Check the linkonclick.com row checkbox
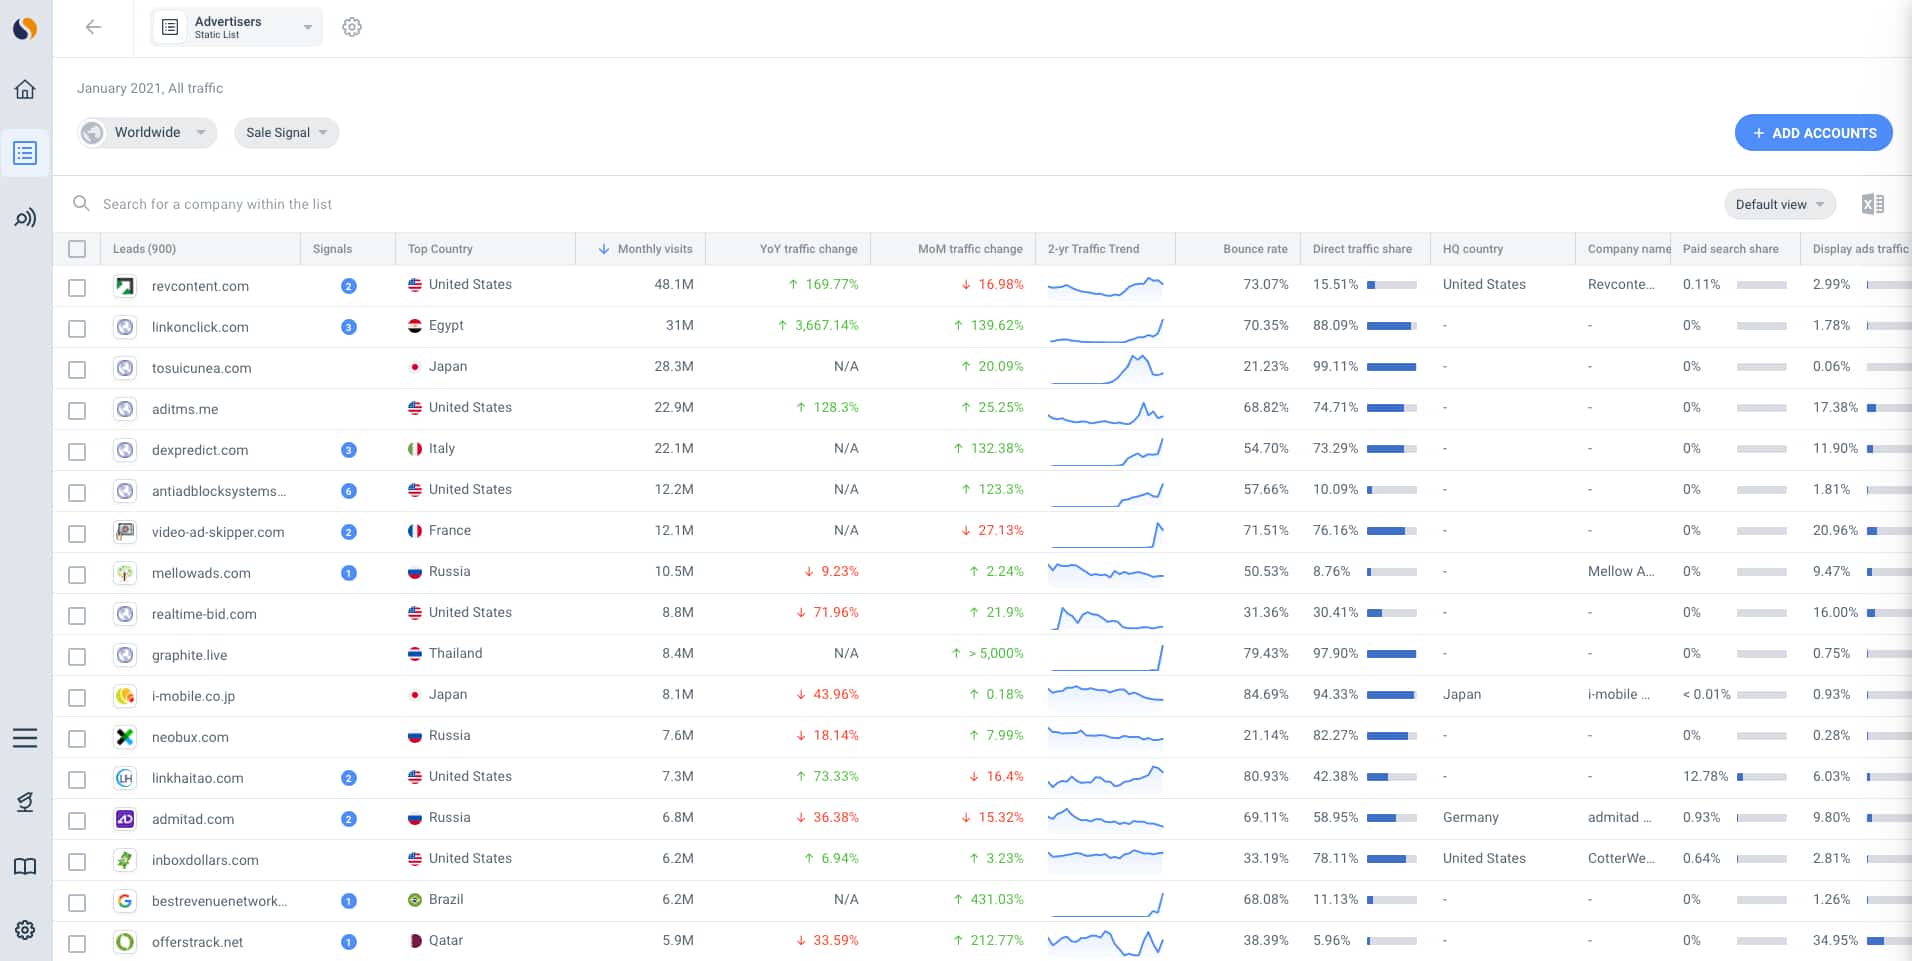This screenshot has height=961, width=1912. 77,328
